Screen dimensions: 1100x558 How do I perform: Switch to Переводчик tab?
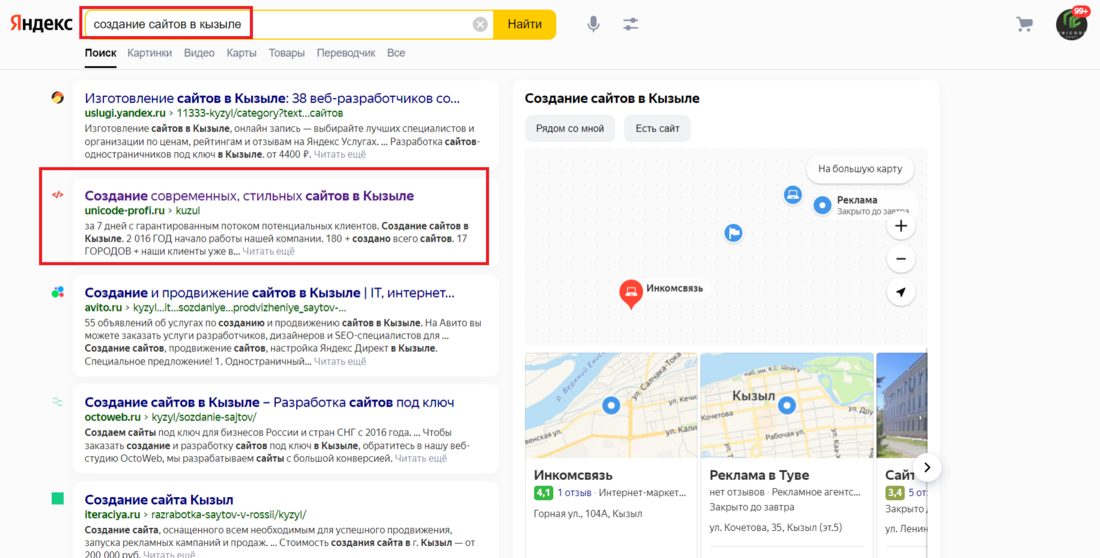click(346, 53)
